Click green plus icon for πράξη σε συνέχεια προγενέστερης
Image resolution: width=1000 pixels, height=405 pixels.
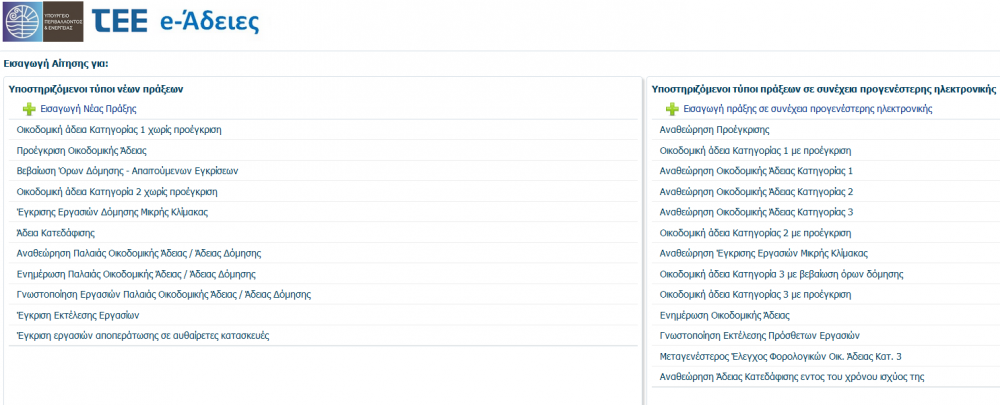pos(672,109)
